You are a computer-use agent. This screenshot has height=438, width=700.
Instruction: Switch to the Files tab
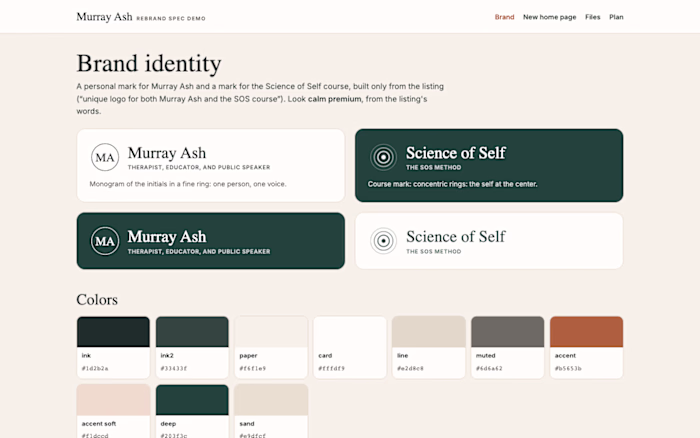(x=592, y=17)
